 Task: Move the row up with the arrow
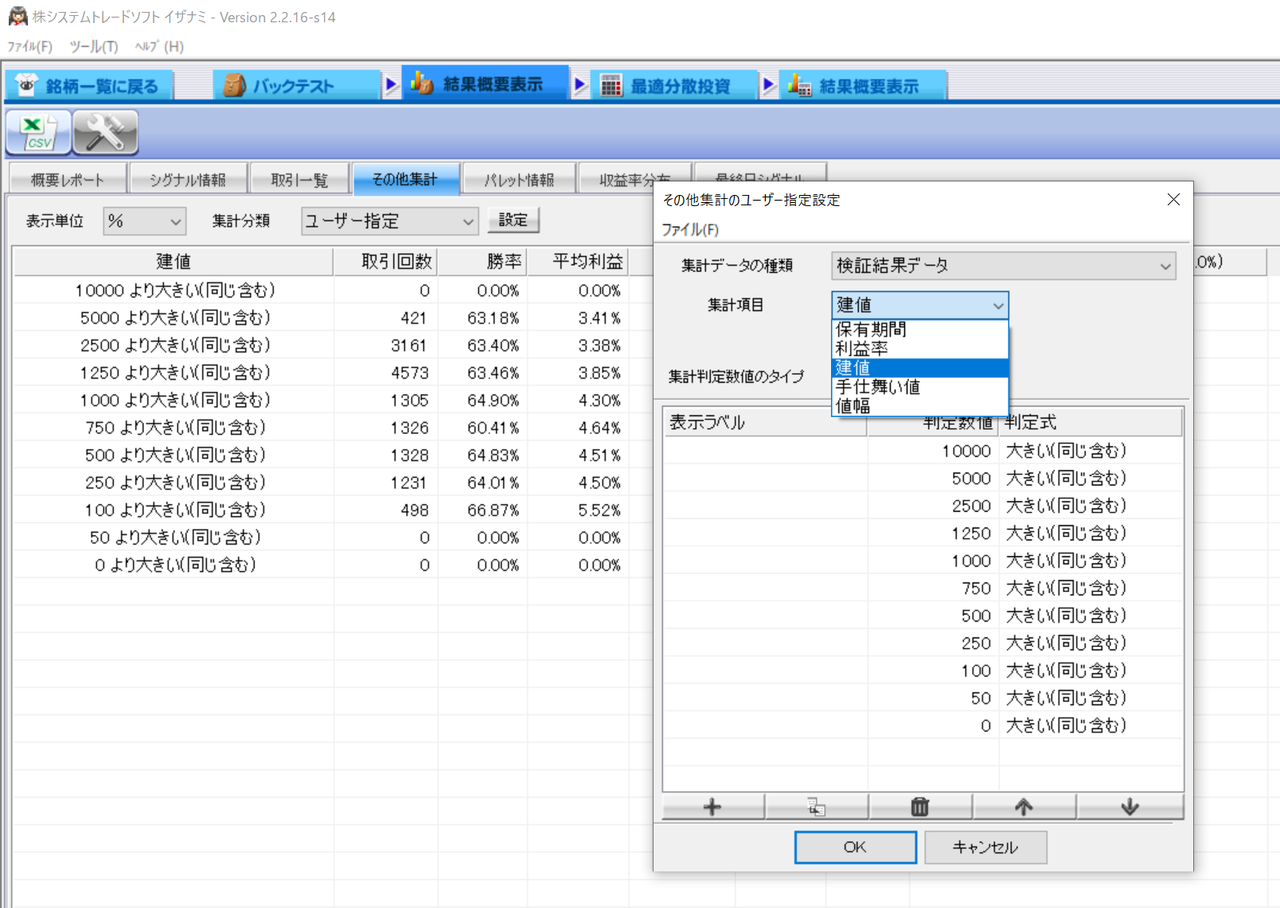1025,807
